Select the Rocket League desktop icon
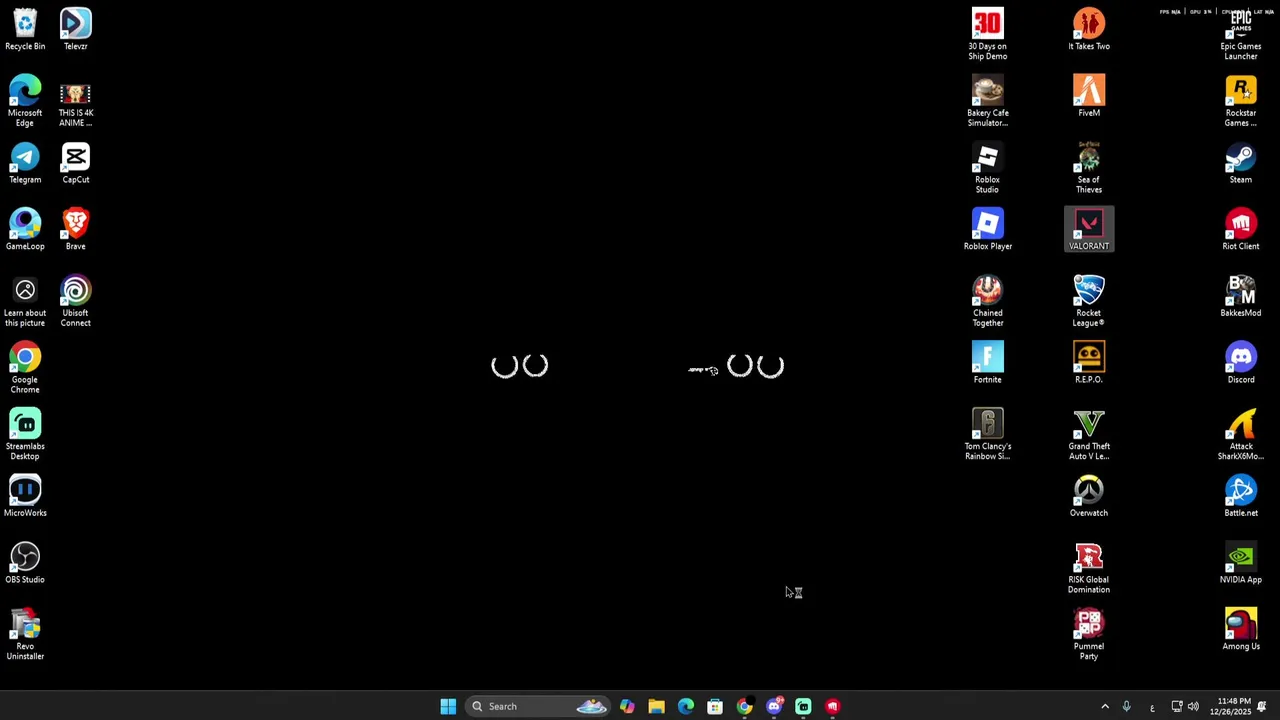Screen dimensions: 1280x720 click(x=1089, y=301)
